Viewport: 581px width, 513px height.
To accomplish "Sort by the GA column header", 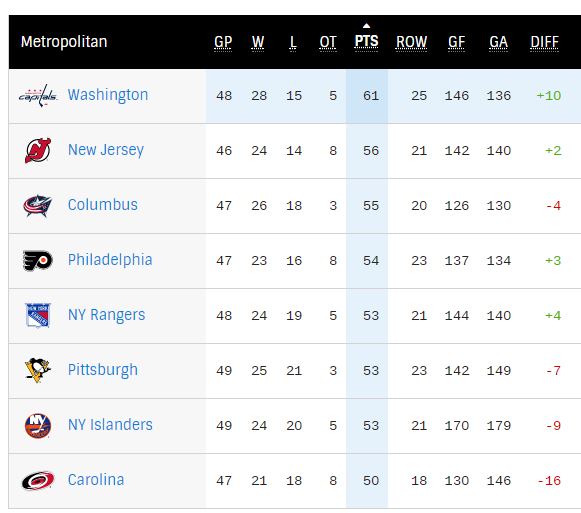I will point(498,42).
